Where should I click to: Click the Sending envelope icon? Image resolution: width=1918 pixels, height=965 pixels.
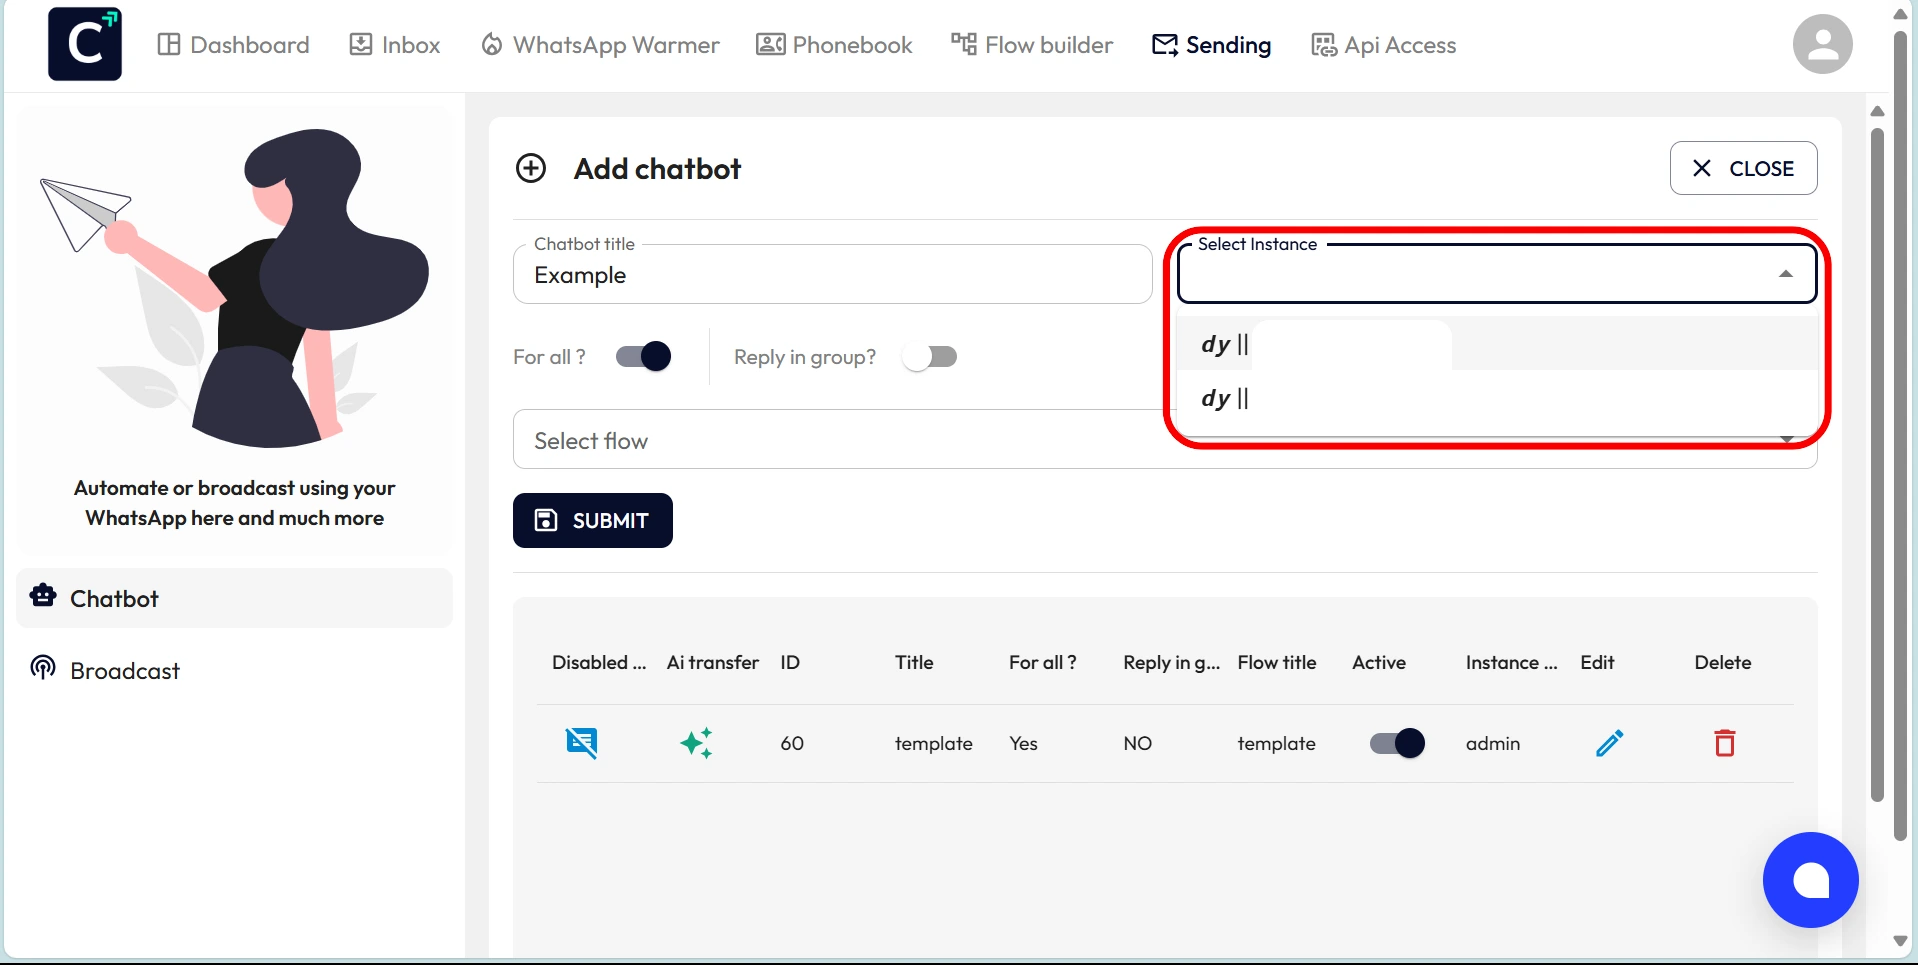pos(1165,45)
